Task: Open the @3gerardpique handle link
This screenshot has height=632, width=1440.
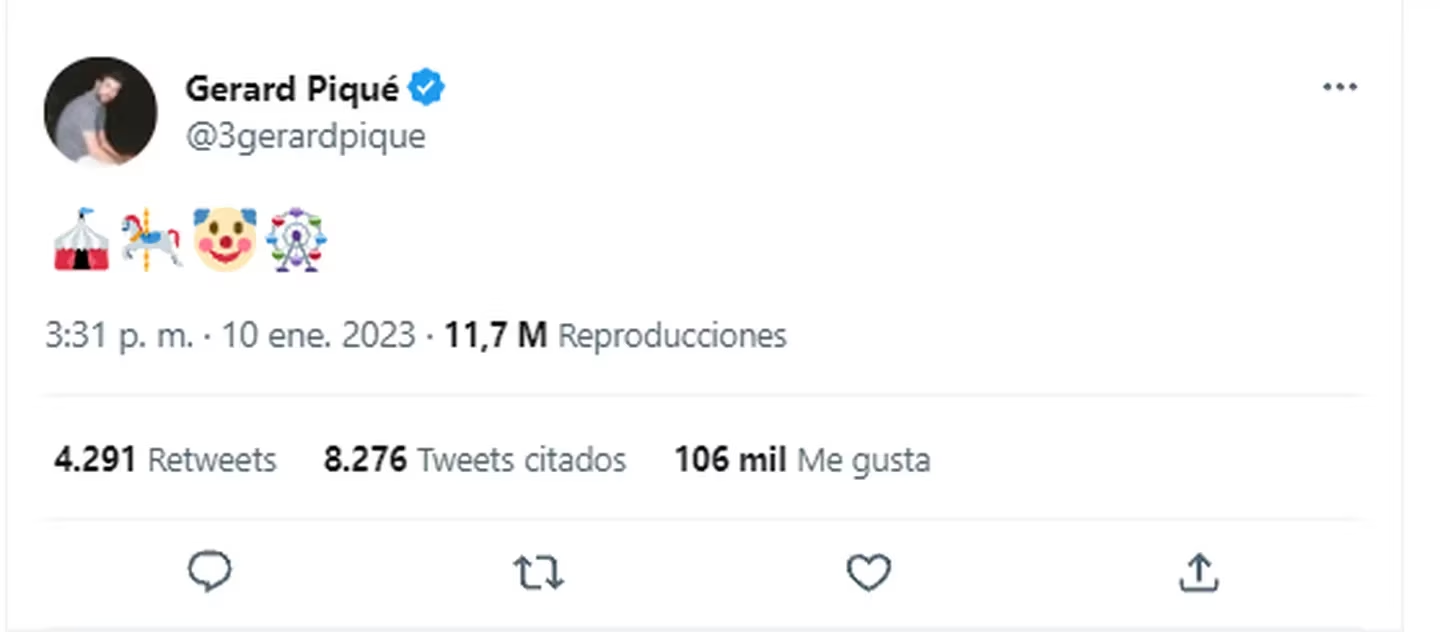Action: tap(306, 136)
